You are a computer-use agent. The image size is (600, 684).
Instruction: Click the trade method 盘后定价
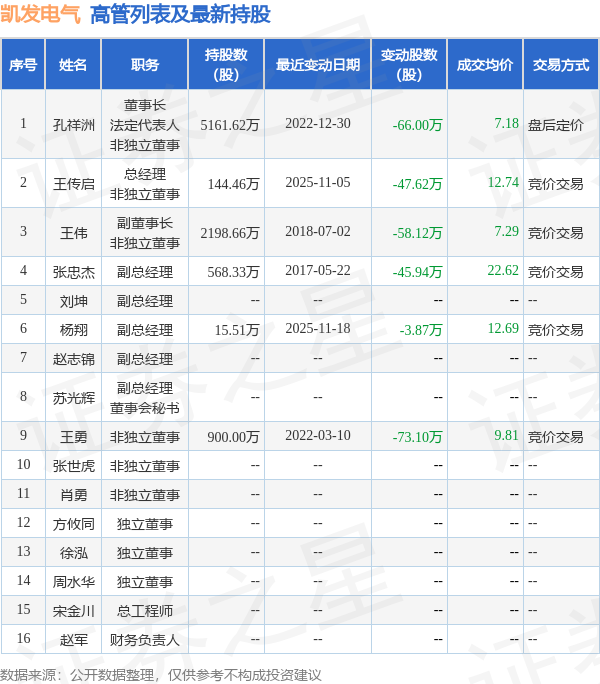[555, 125]
